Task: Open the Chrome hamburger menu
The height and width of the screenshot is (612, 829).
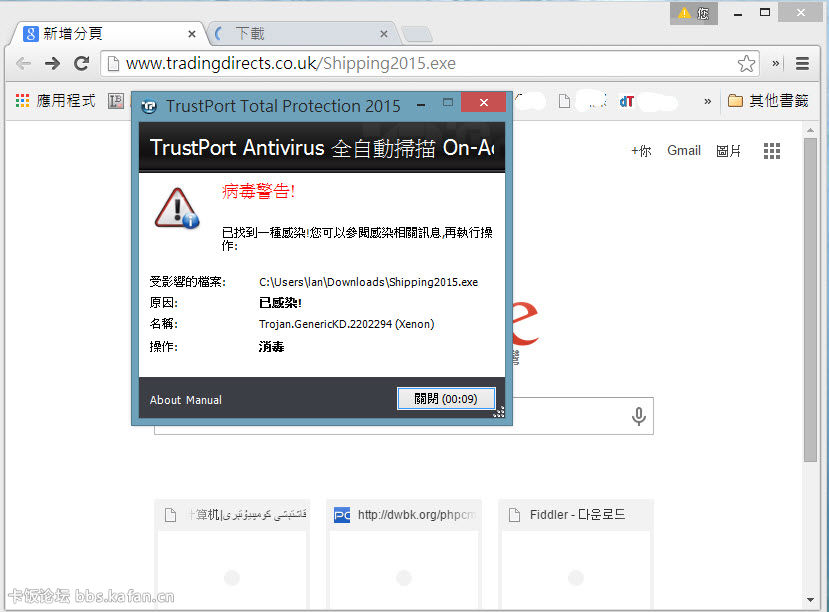Action: (x=802, y=63)
